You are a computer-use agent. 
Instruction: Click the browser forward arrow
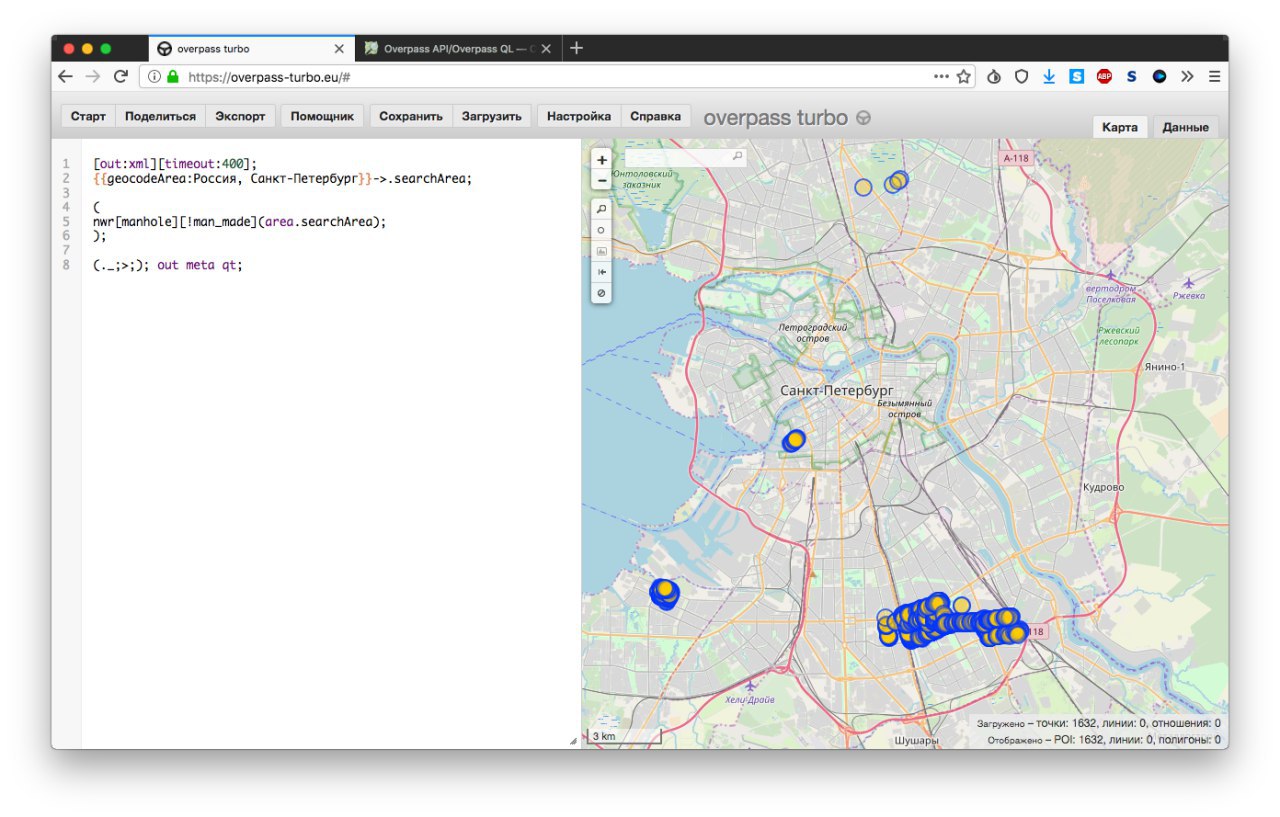[93, 76]
